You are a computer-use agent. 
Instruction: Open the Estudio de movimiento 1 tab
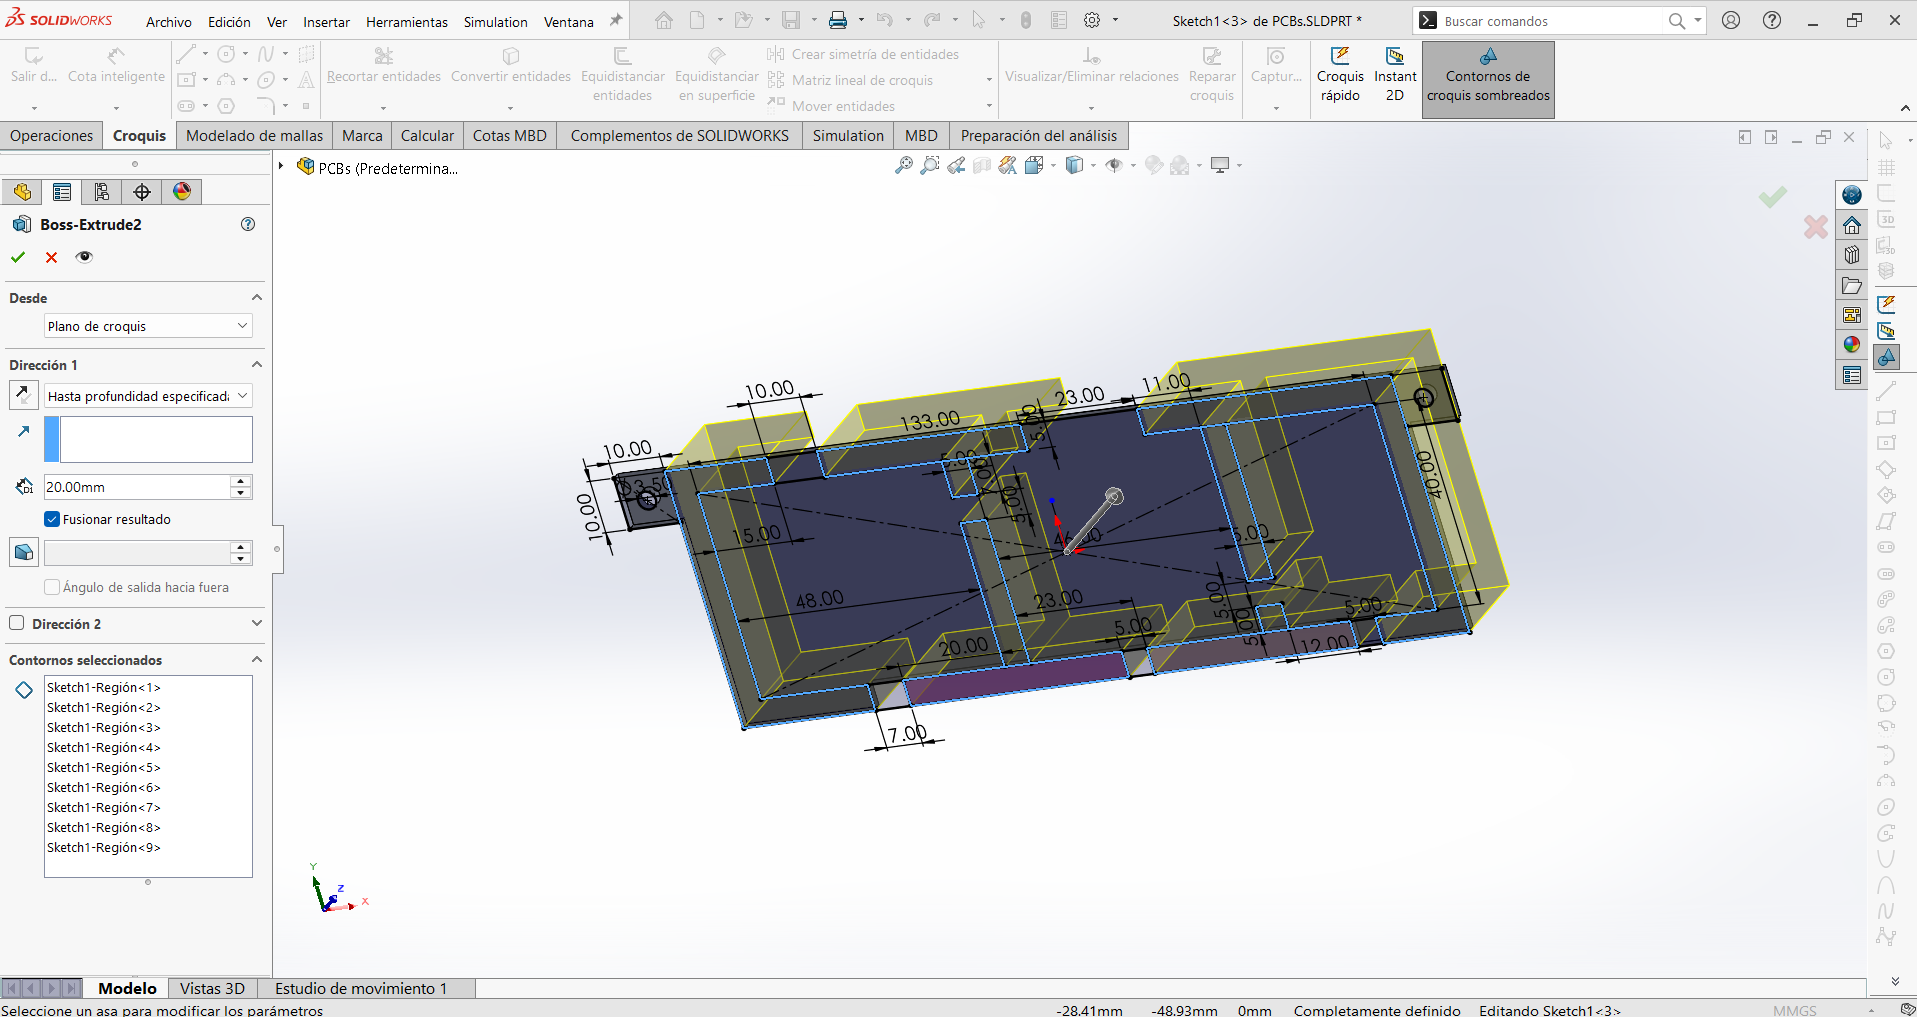361,988
